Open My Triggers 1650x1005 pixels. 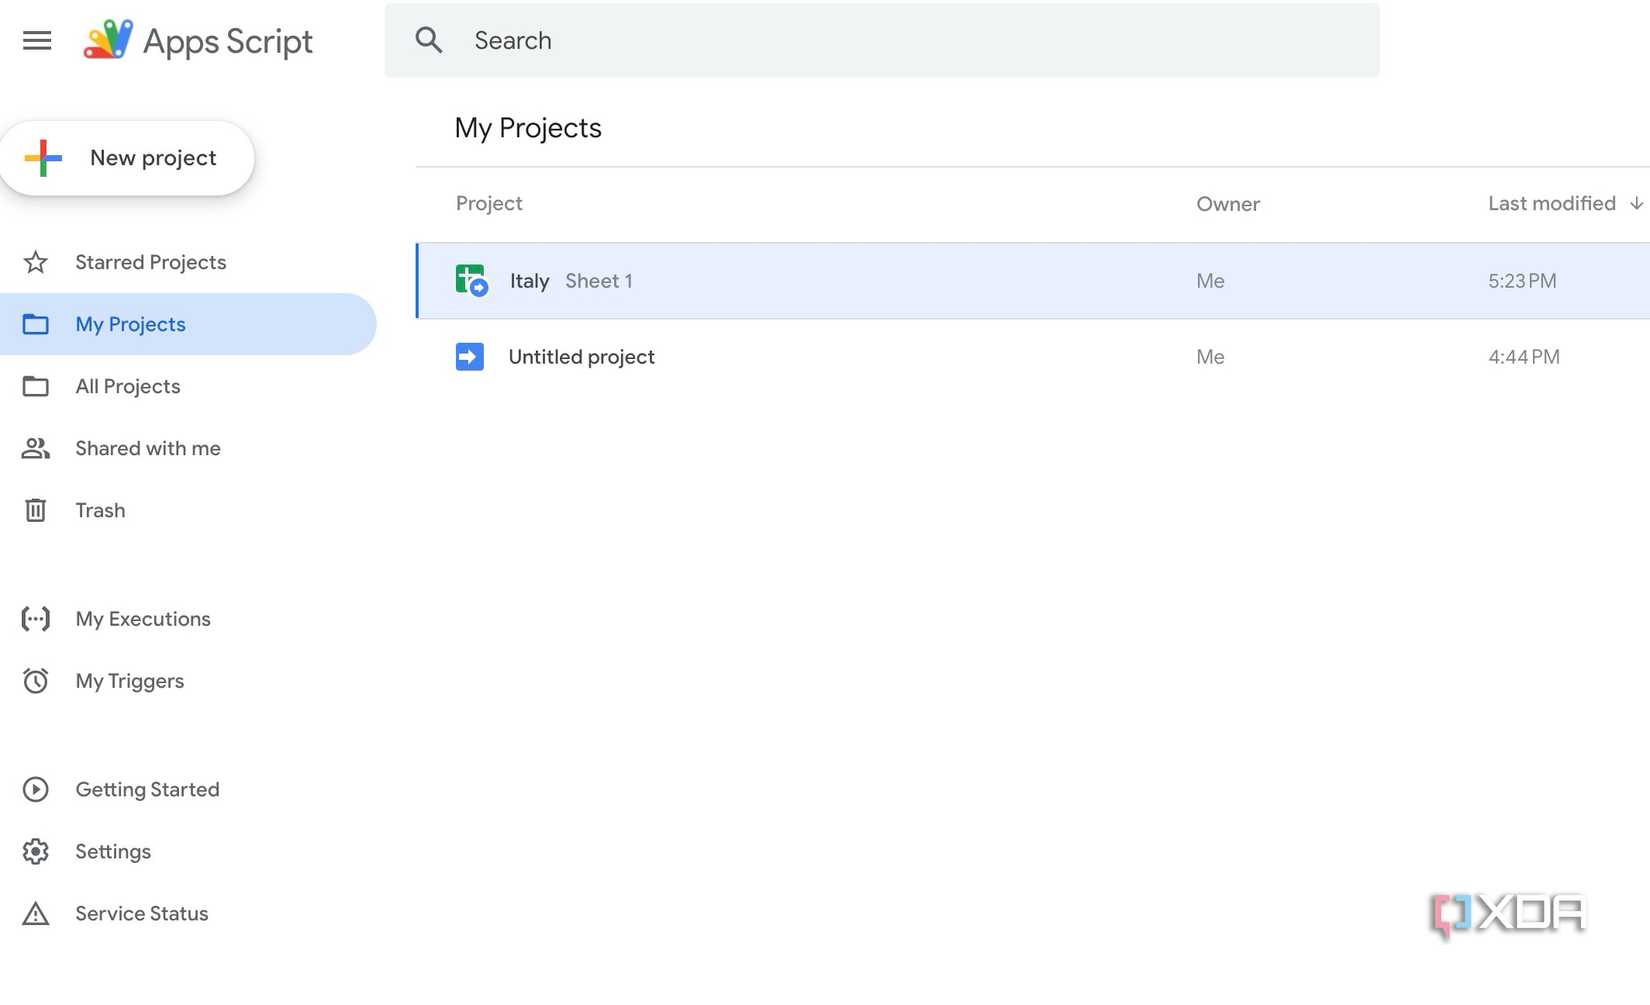click(129, 681)
